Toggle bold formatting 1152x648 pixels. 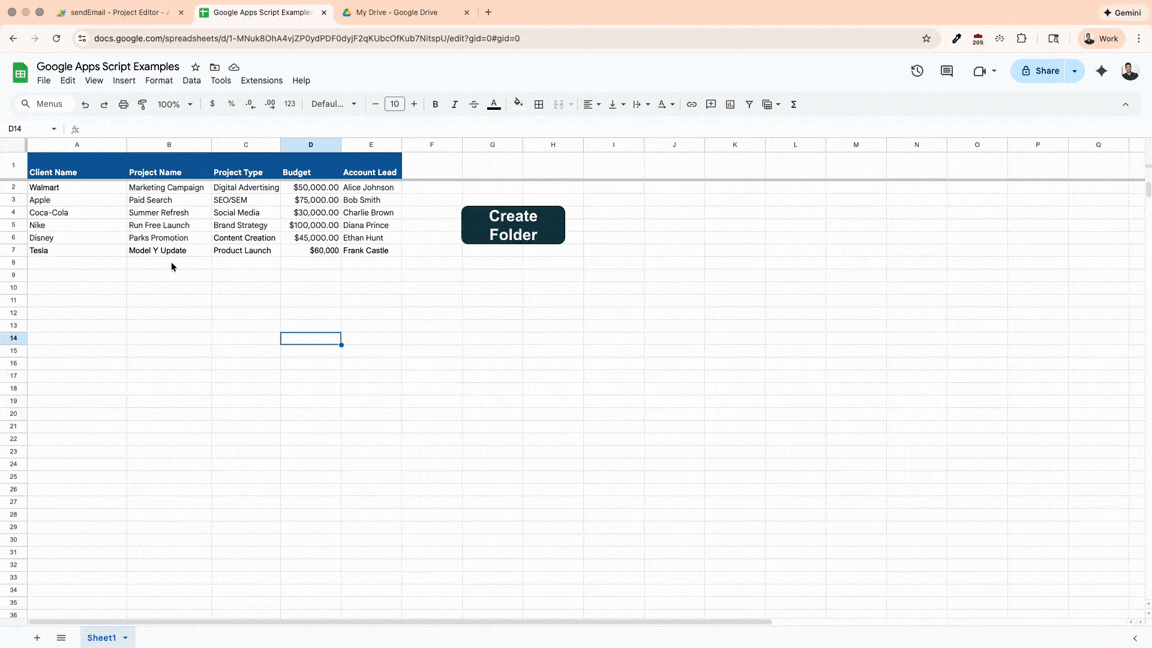435,104
